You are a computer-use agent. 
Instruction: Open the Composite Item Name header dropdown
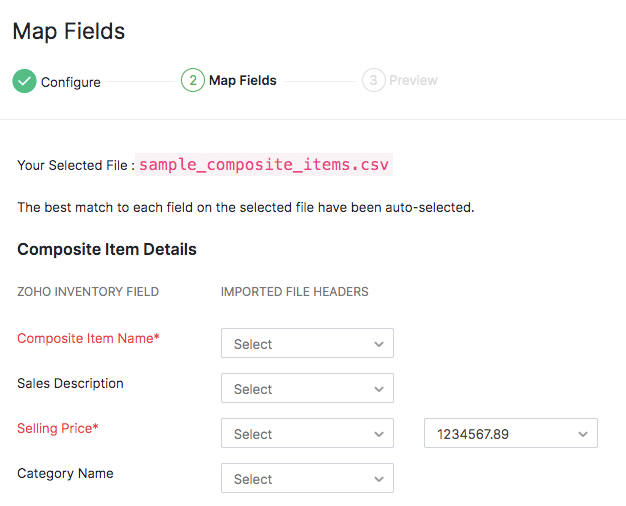pos(307,343)
